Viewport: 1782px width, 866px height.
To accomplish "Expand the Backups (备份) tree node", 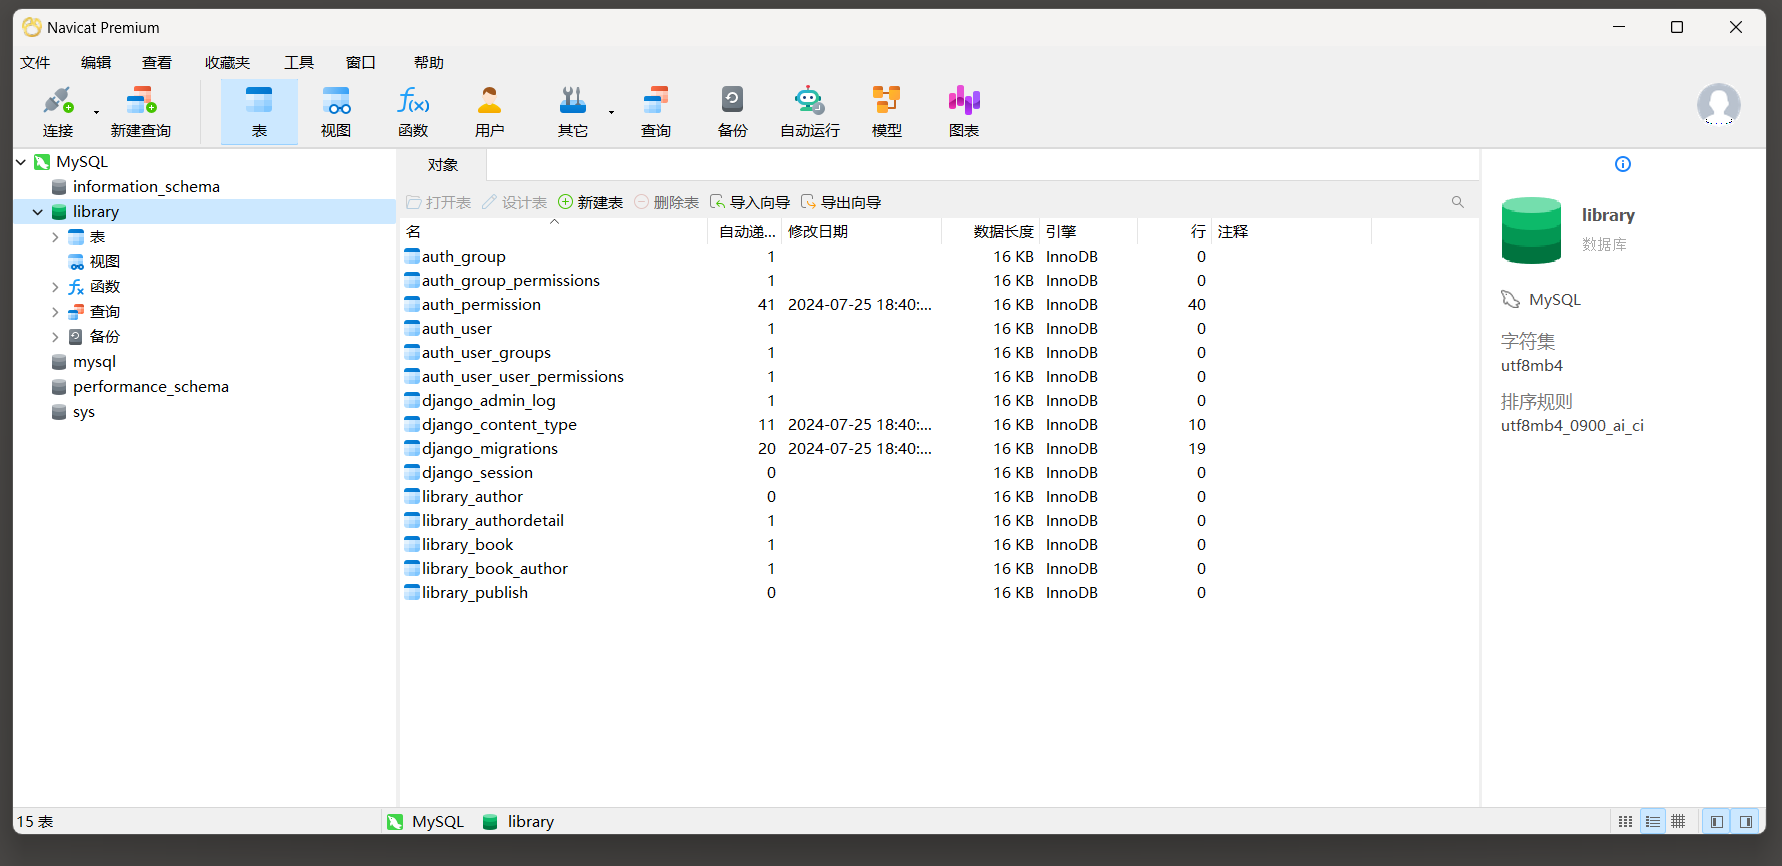I will tap(55, 337).
